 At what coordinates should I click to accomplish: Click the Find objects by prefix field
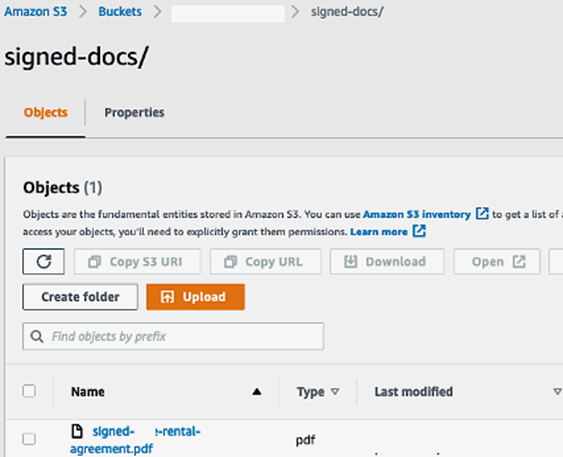coord(173,336)
